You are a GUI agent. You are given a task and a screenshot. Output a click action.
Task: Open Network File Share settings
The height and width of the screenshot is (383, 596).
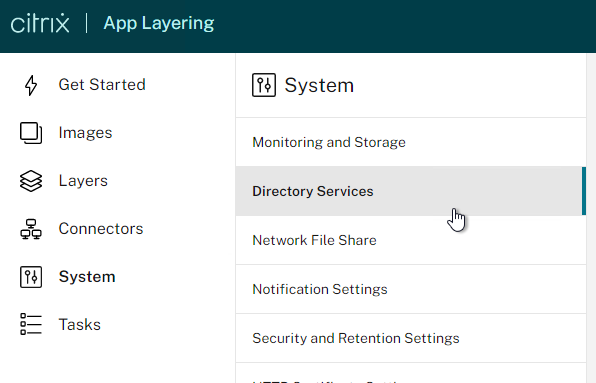click(x=411, y=240)
